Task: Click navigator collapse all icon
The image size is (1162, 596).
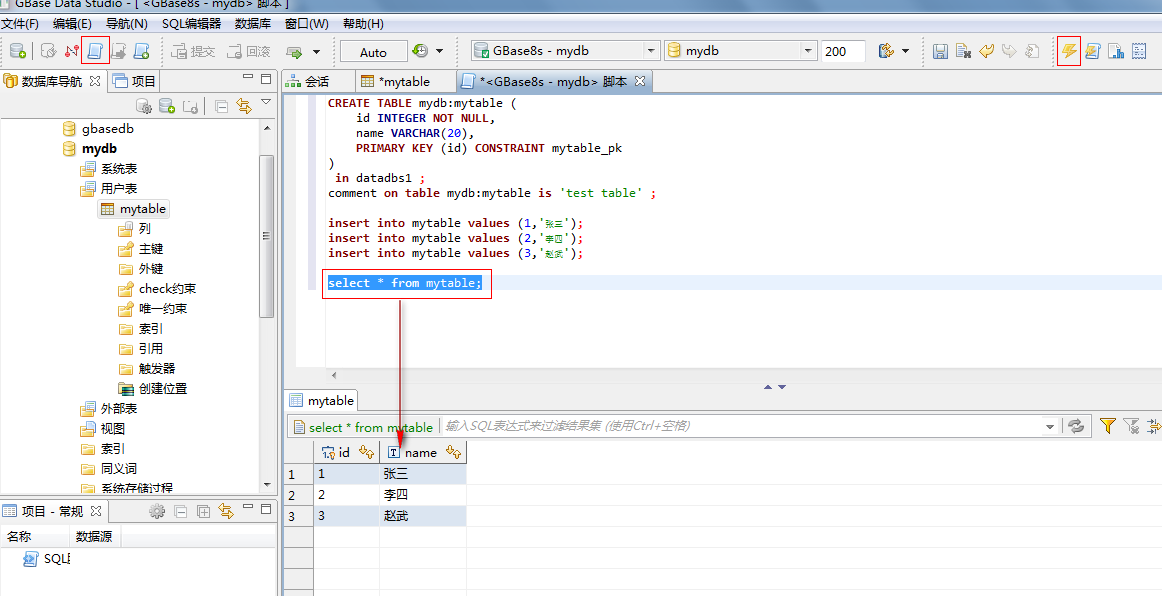Action: 221,106
